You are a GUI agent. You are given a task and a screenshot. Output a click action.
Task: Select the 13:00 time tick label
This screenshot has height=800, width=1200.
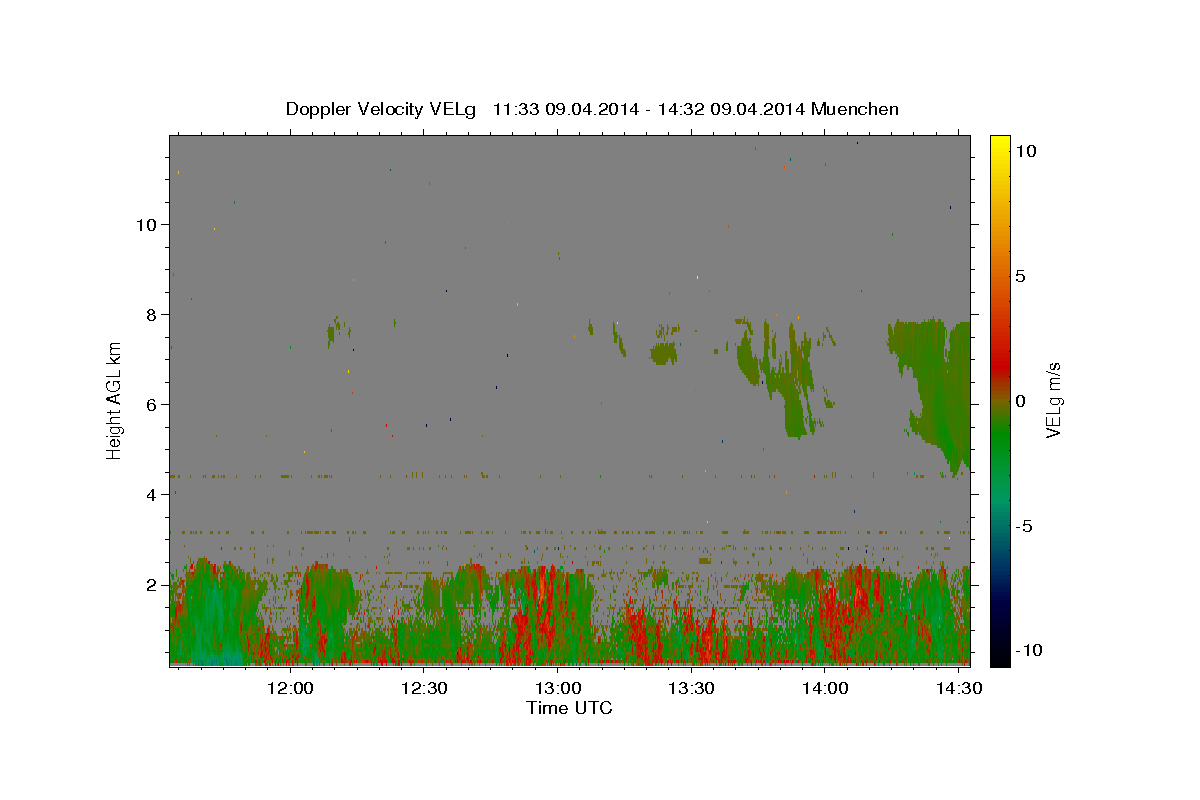click(559, 689)
